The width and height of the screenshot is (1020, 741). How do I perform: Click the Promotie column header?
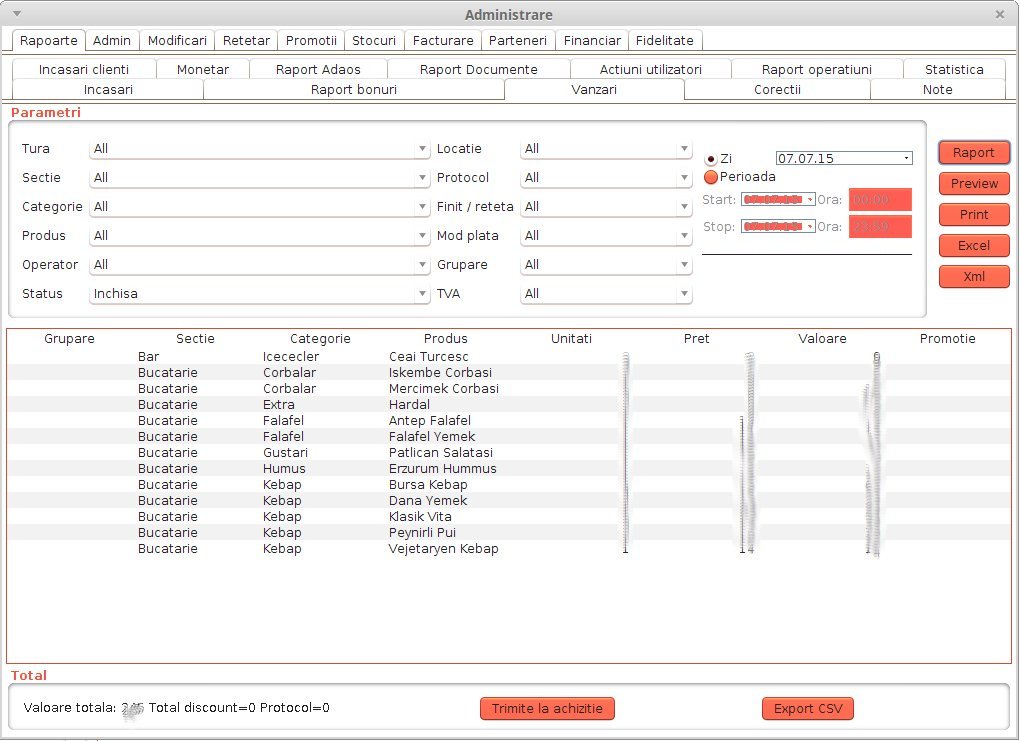click(x=947, y=339)
